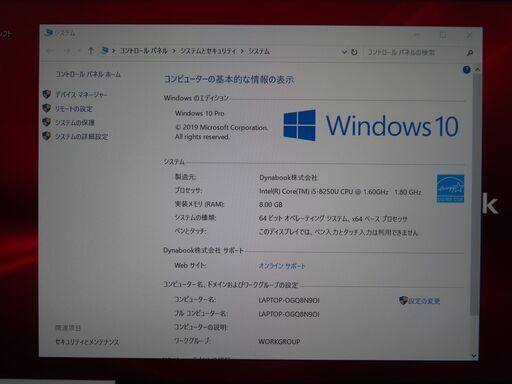Open システムの保護 system protection link
This screenshot has height=384, width=512.
point(75,123)
